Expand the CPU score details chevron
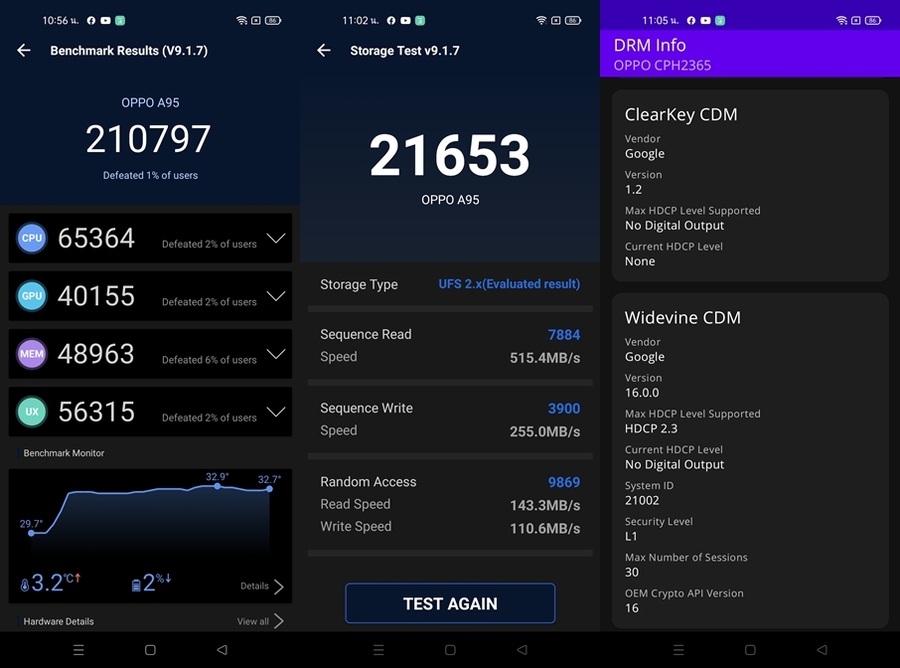This screenshot has height=668, width=900. pyautogui.click(x=276, y=238)
